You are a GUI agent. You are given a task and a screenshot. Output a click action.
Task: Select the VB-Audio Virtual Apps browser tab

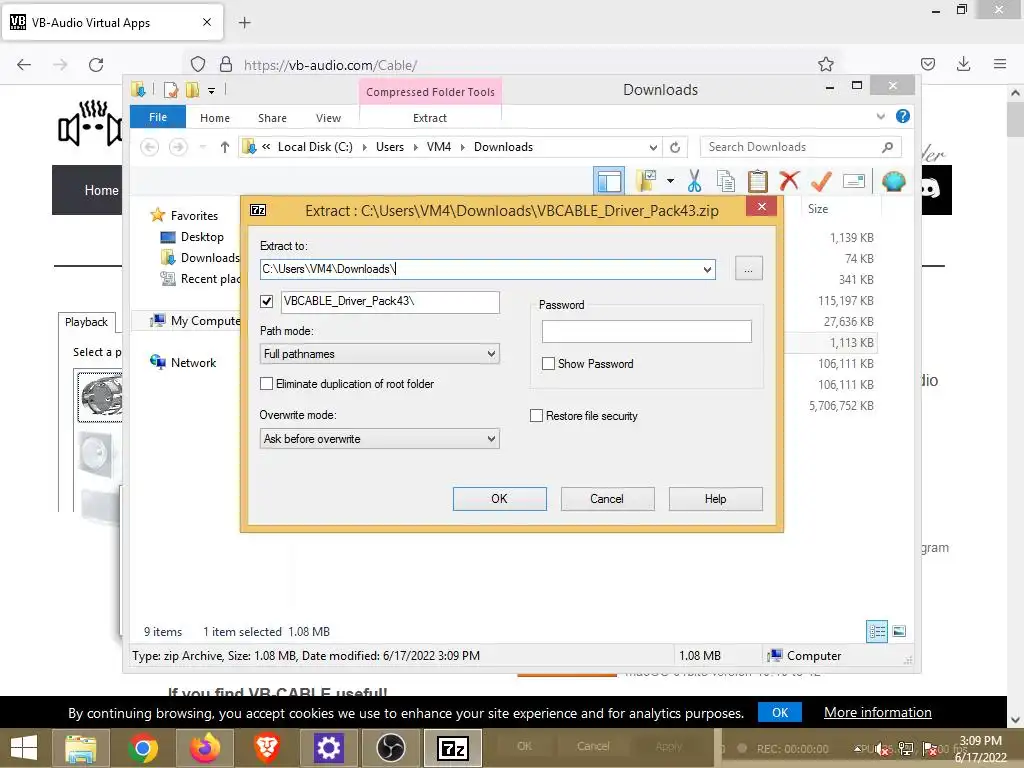coord(112,22)
